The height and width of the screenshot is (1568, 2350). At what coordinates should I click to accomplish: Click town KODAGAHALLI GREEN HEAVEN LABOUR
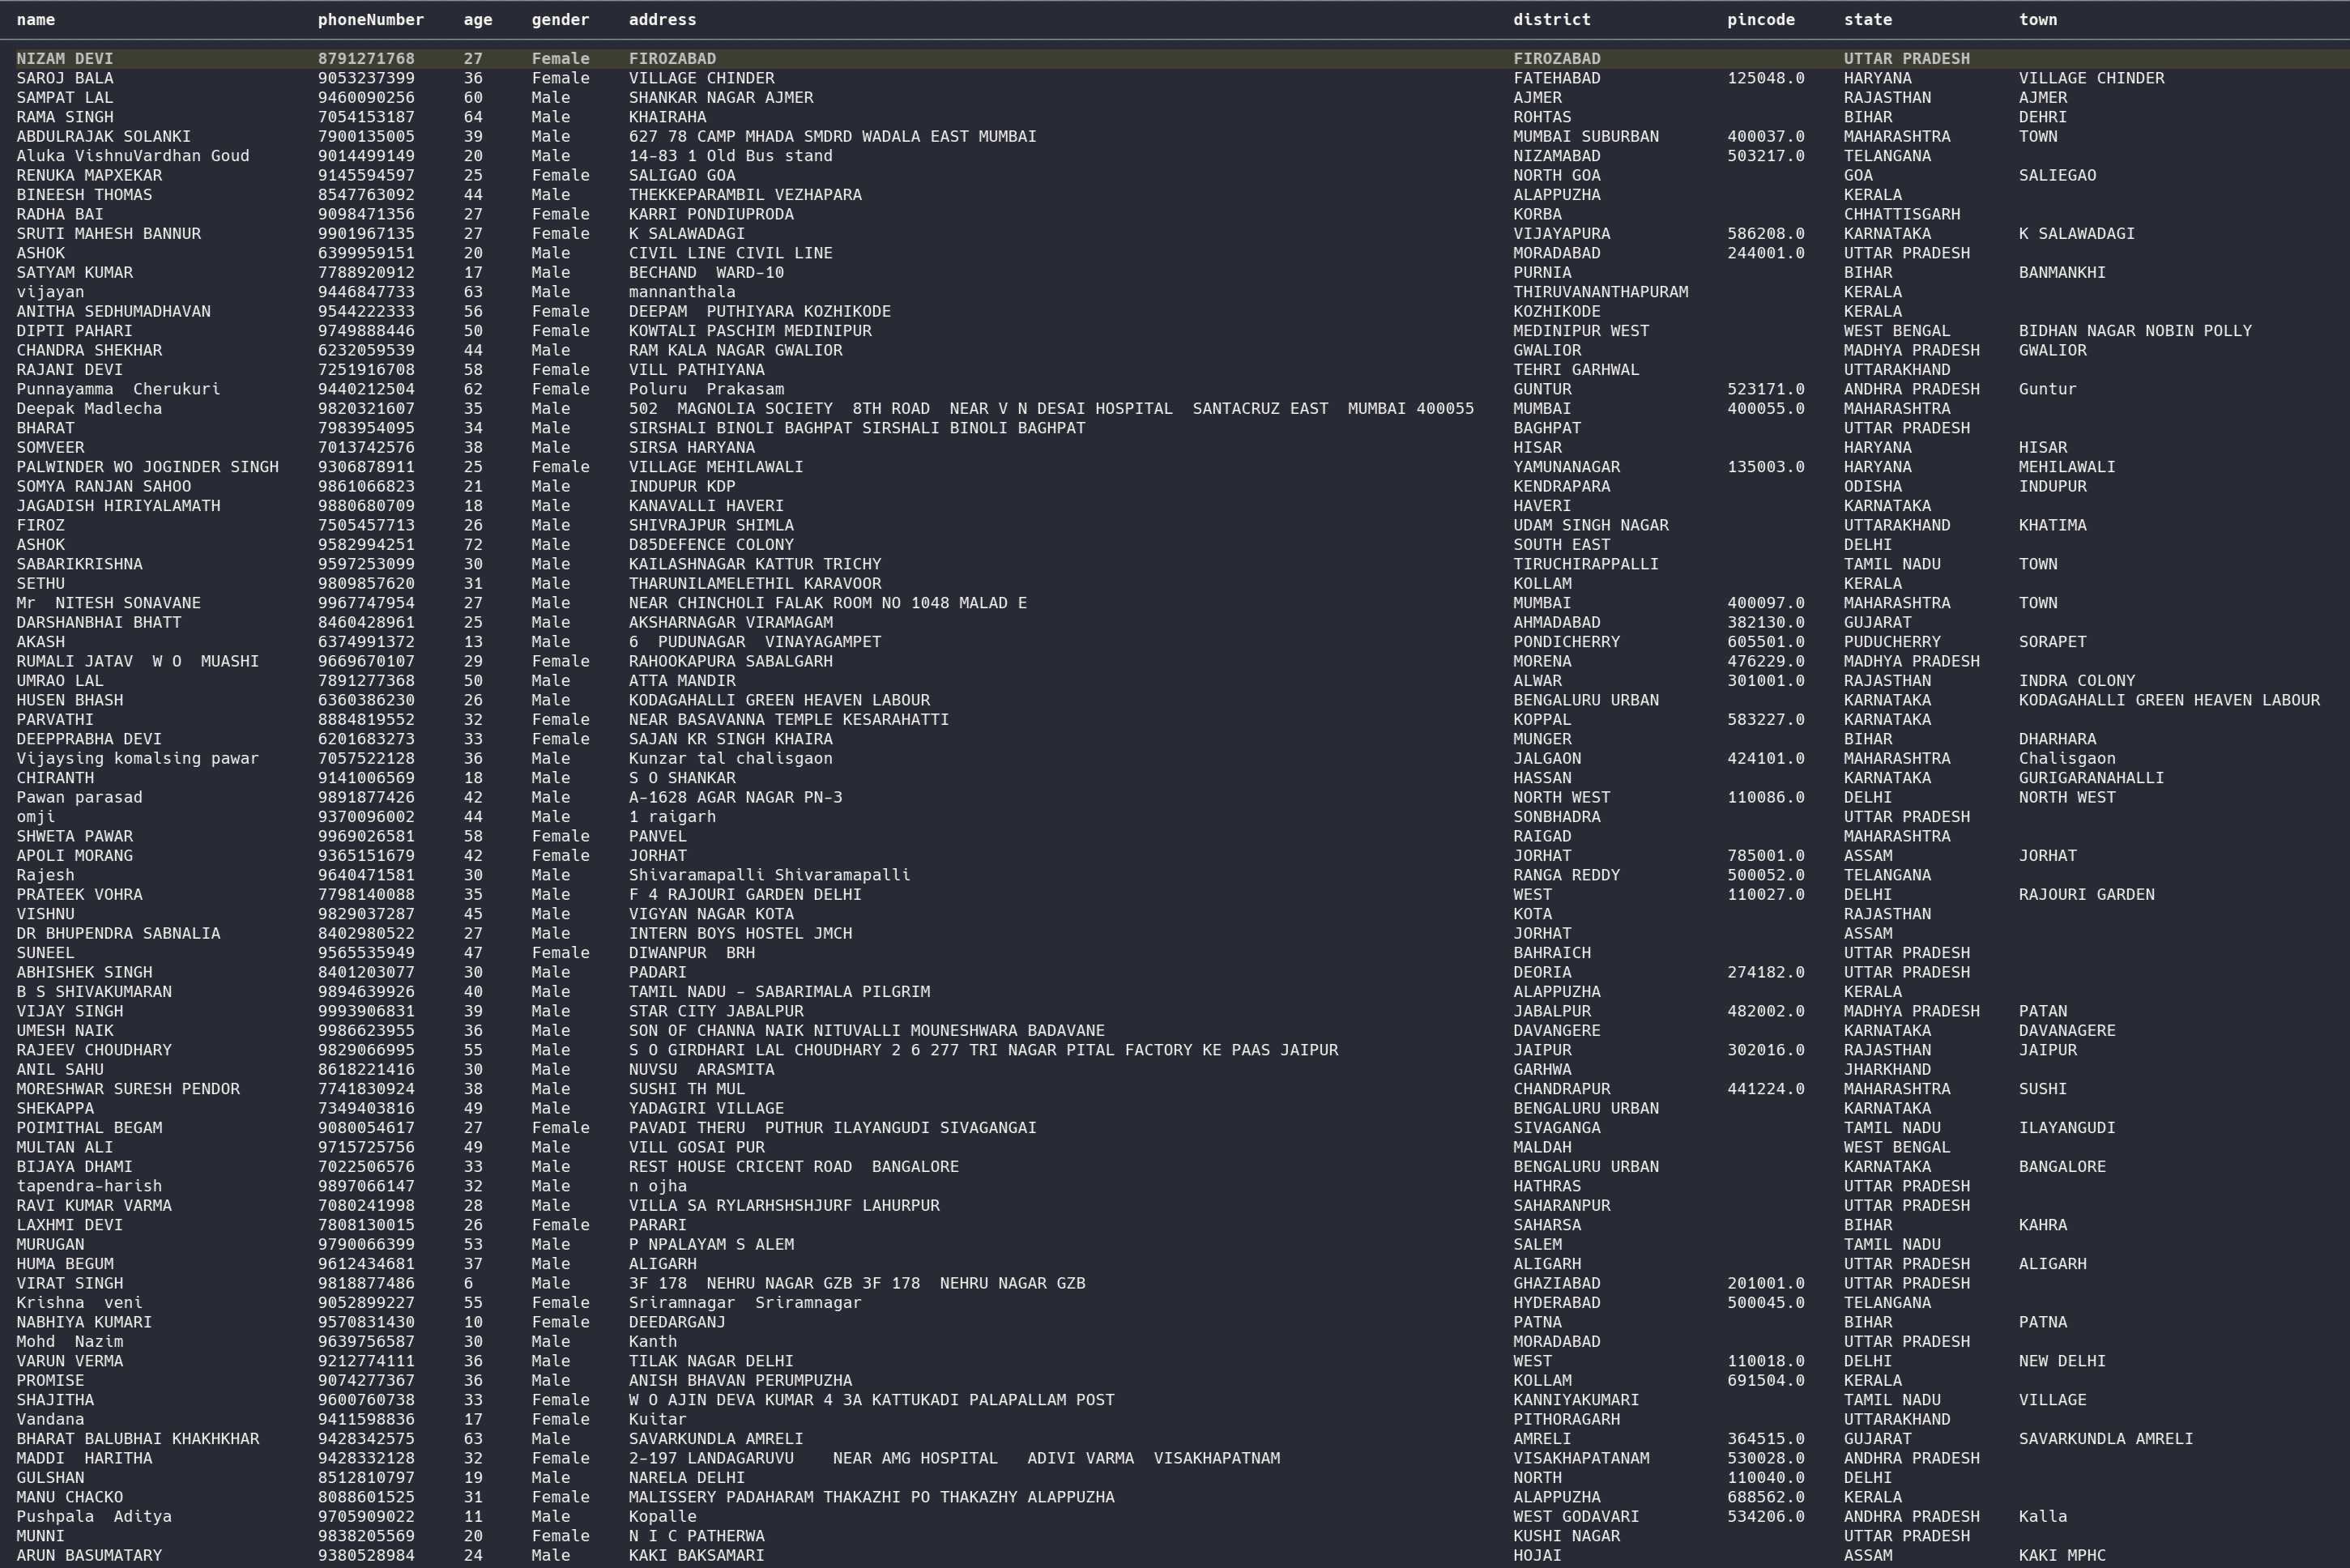(2169, 700)
